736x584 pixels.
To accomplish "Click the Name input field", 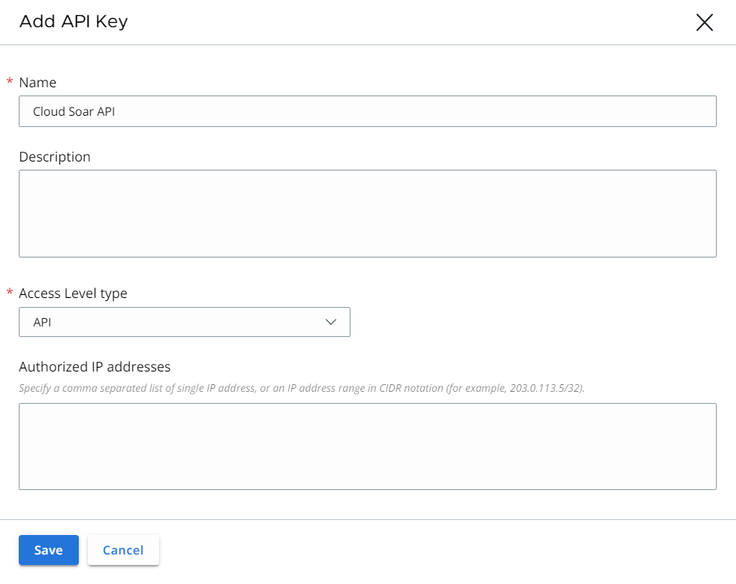I will (x=367, y=111).
